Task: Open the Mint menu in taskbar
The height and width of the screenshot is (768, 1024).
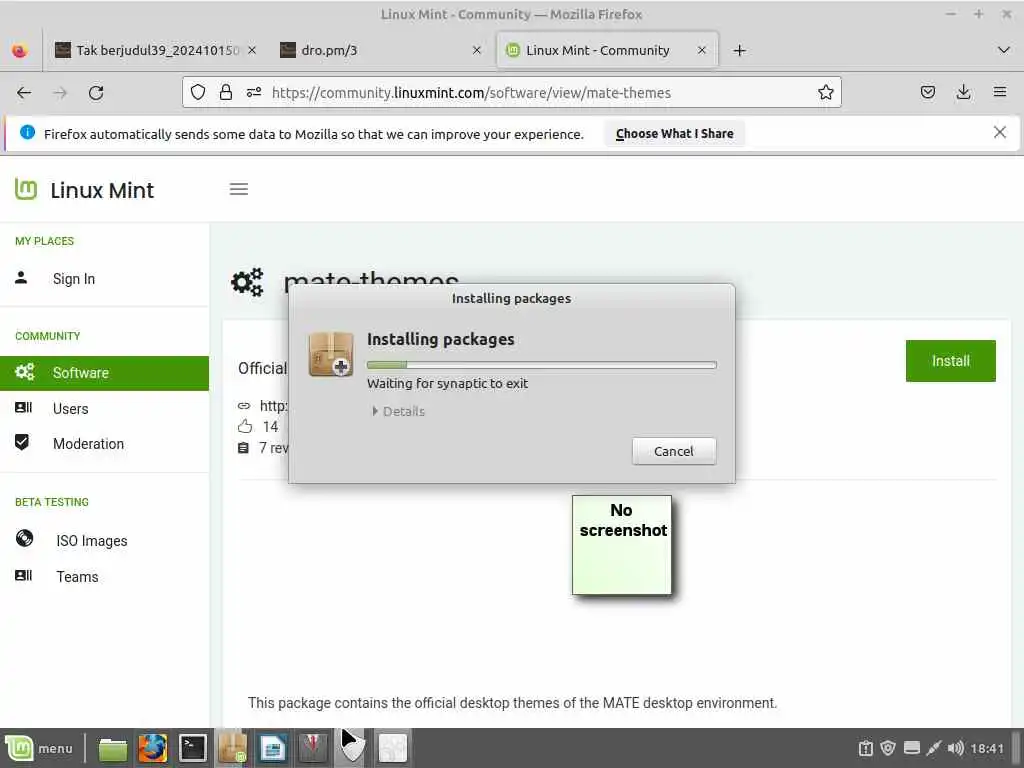Action: click(39, 748)
